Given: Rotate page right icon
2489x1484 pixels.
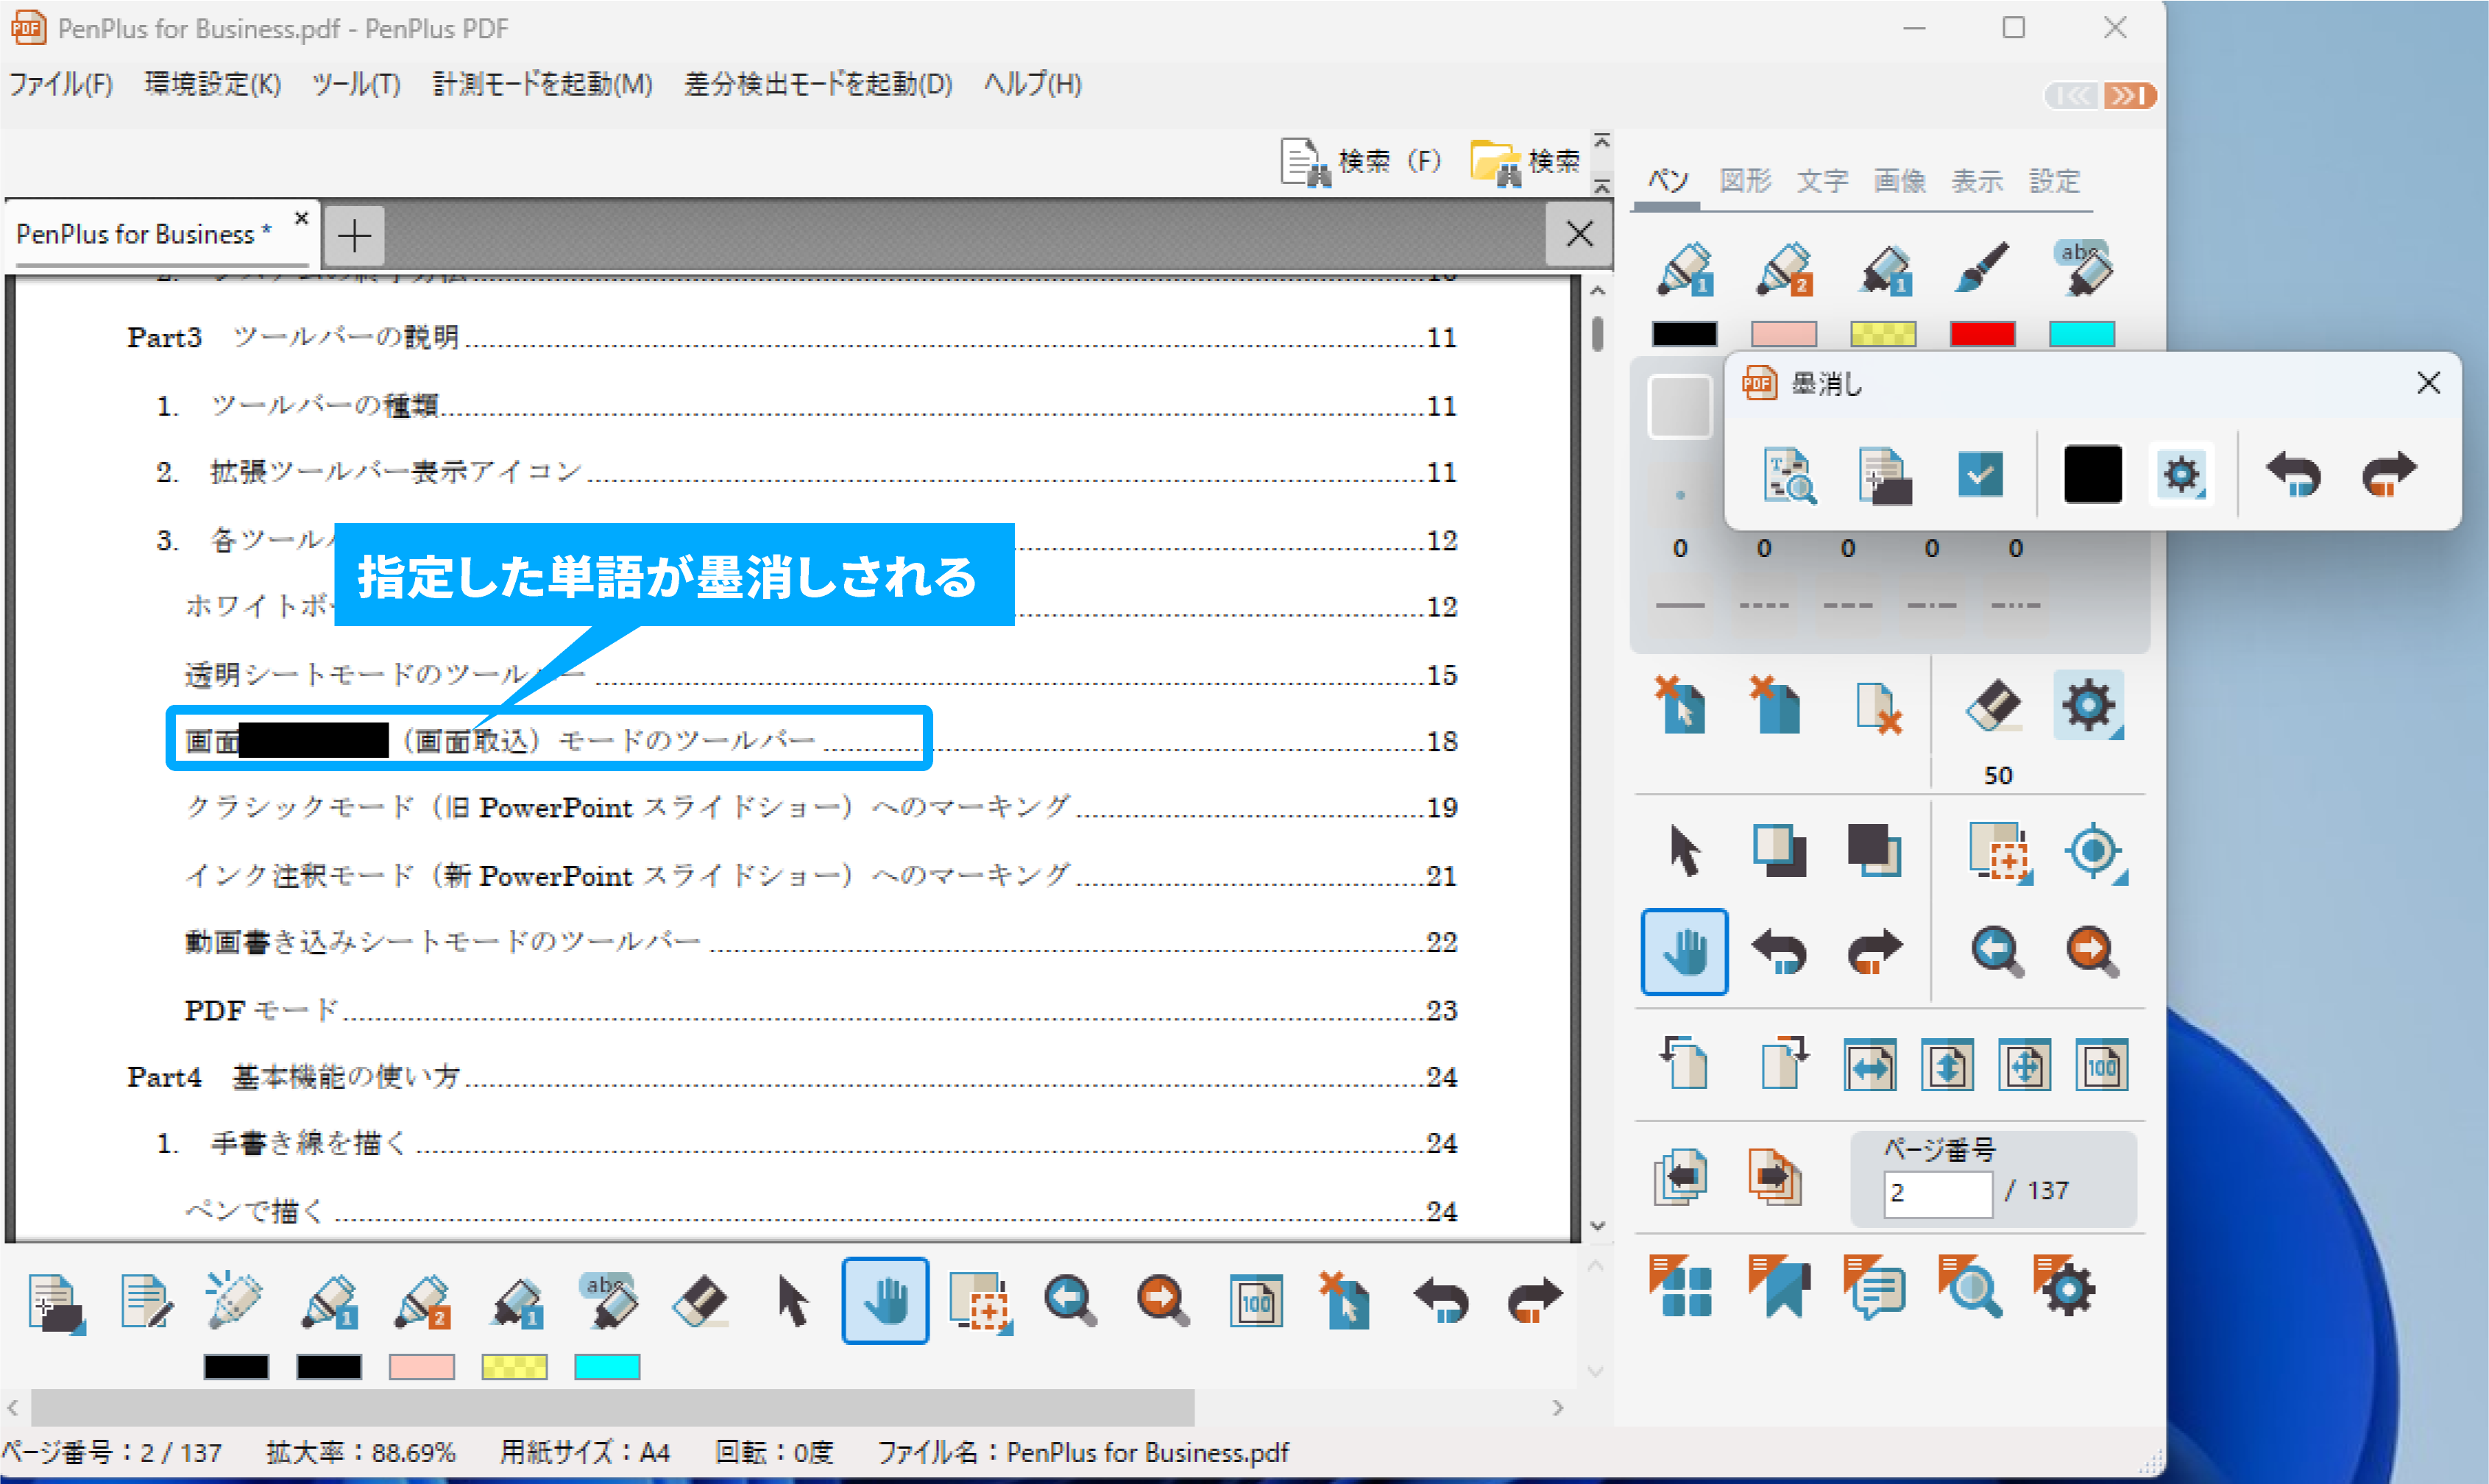Looking at the screenshot, I should coord(1784,1064).
